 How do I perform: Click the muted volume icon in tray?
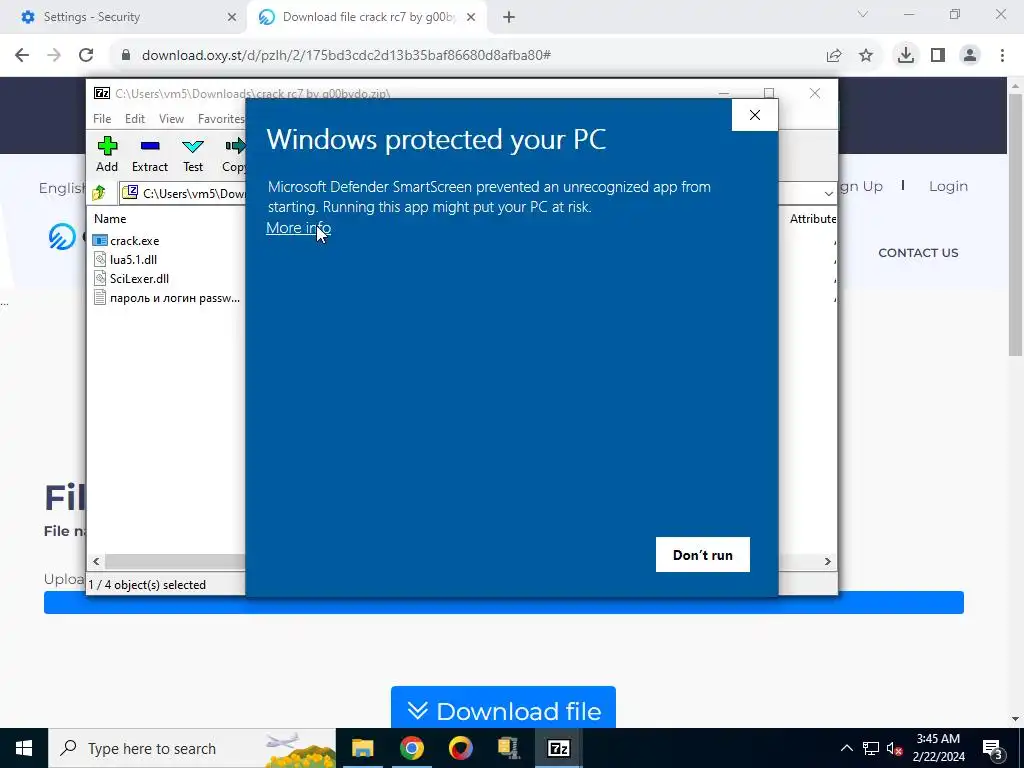[x=894, y=748]
